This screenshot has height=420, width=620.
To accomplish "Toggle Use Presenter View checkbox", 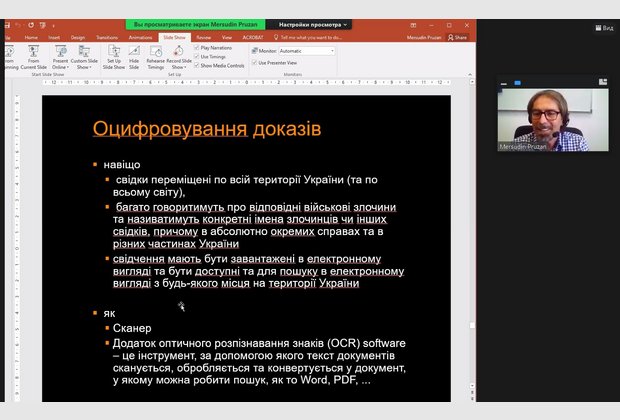I will 256,62.
